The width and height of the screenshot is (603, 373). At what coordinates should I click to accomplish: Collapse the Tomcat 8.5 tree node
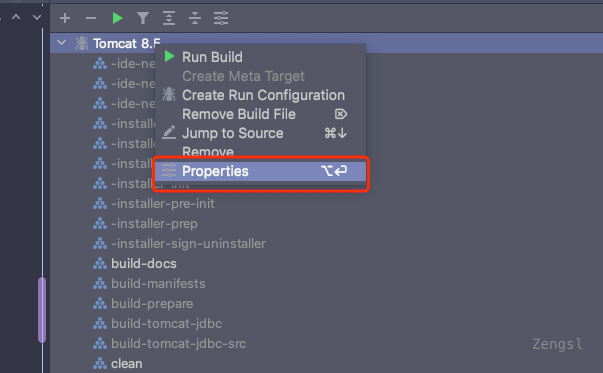pyautogui.click(x=62, y=43)
